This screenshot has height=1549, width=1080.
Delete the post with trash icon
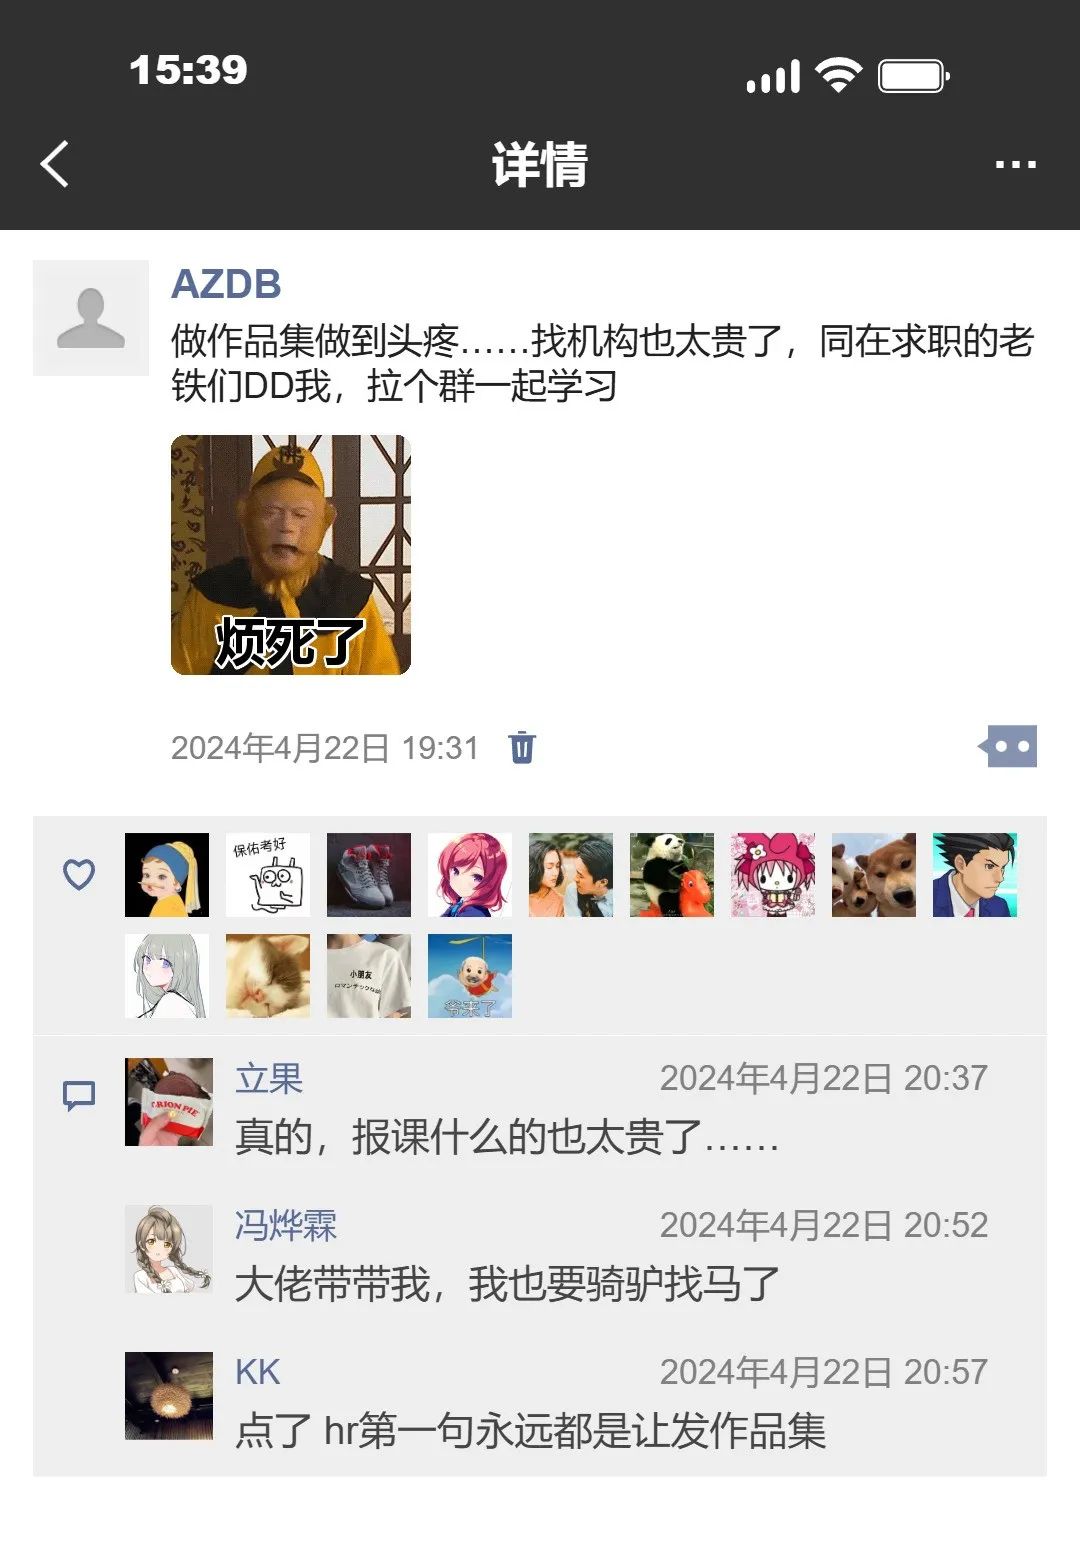(522, 747)
